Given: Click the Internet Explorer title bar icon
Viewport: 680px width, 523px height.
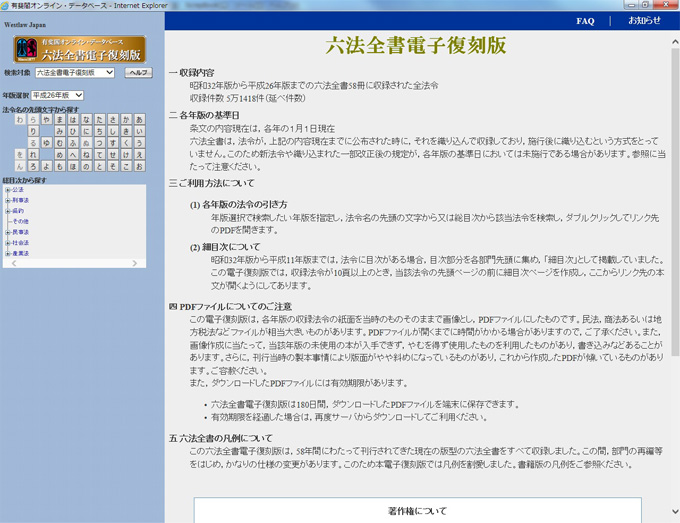Looking at the screenshot, I should point(5,5).
